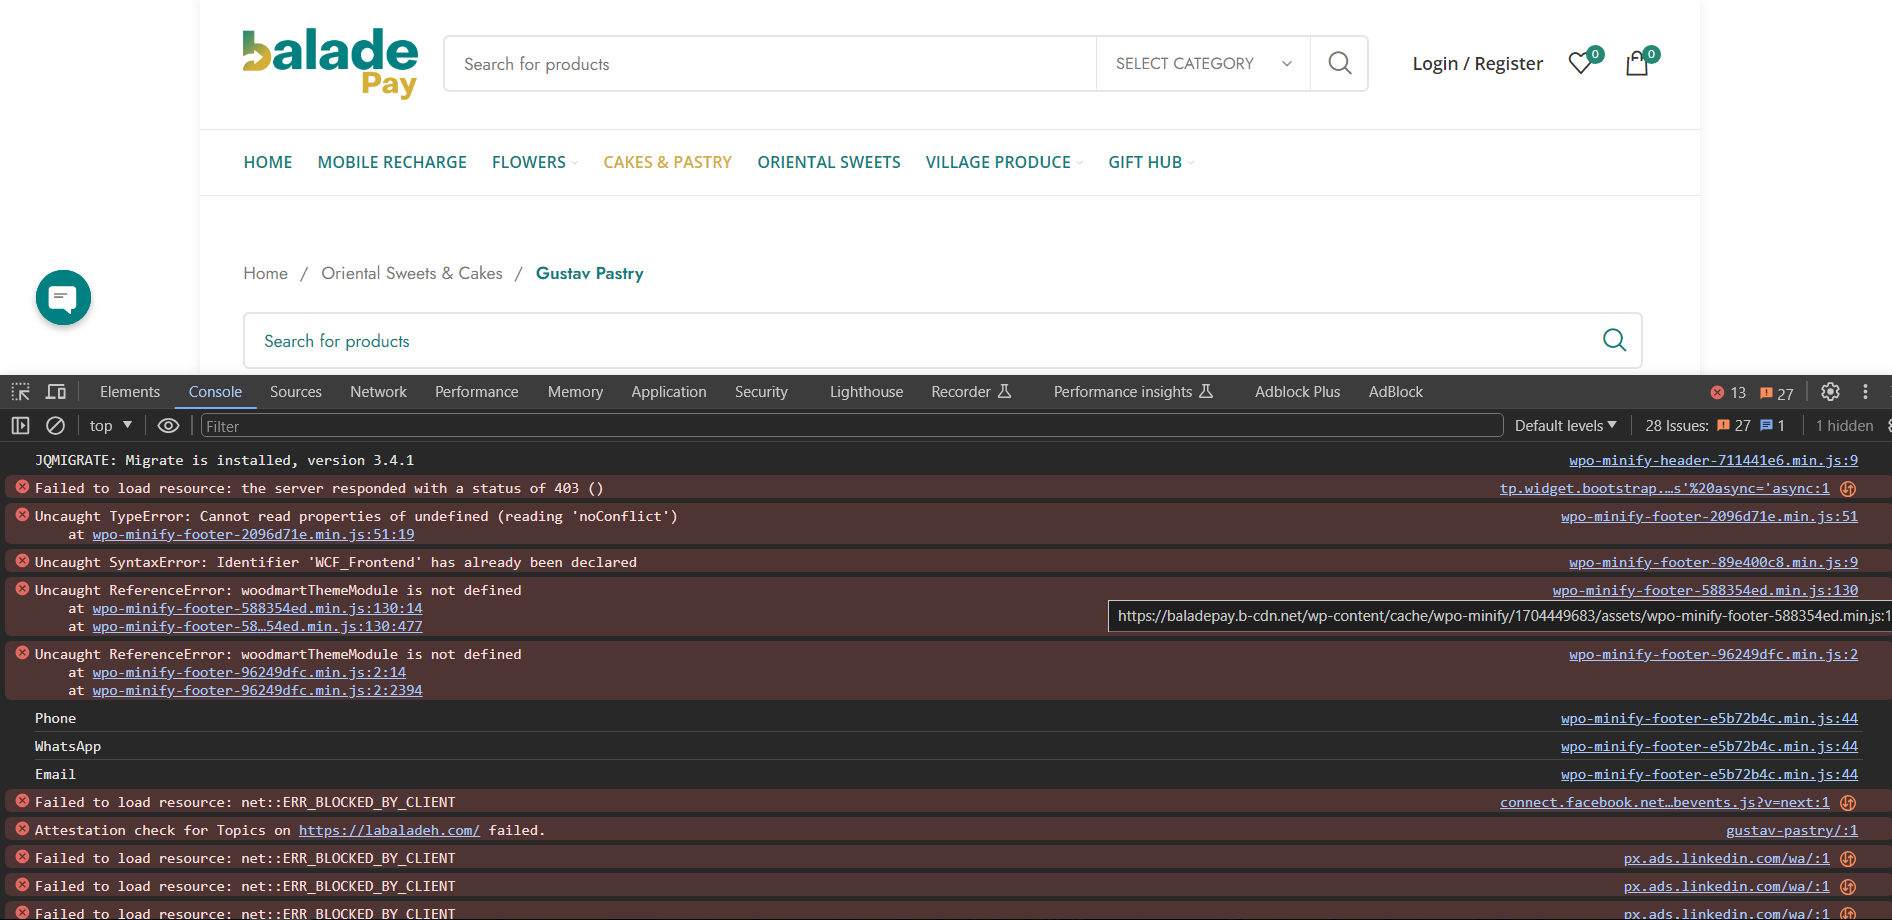1892x920 pixels.
Task: Open DevTools three-dot customize menu
Action: coord(1865,392)
